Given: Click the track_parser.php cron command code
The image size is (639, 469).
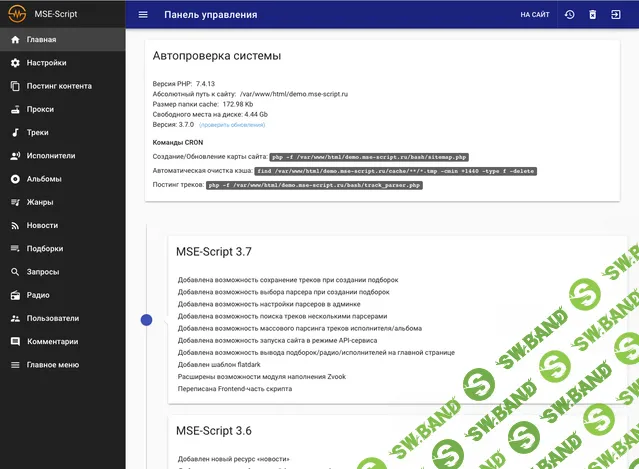Looking at the screenshot, I should click(x=314, y=185).
